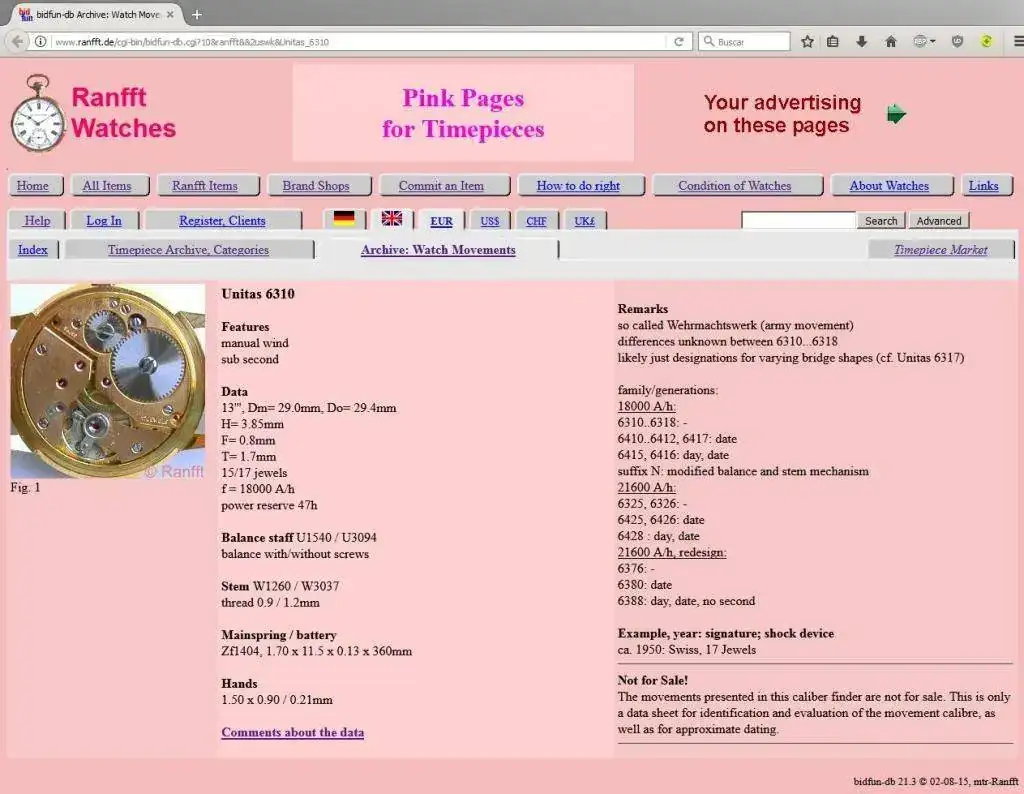The image size is (1024, 794).
Task: Enlarge the Unitas 6310 movement photo
Action: (107, 381)
